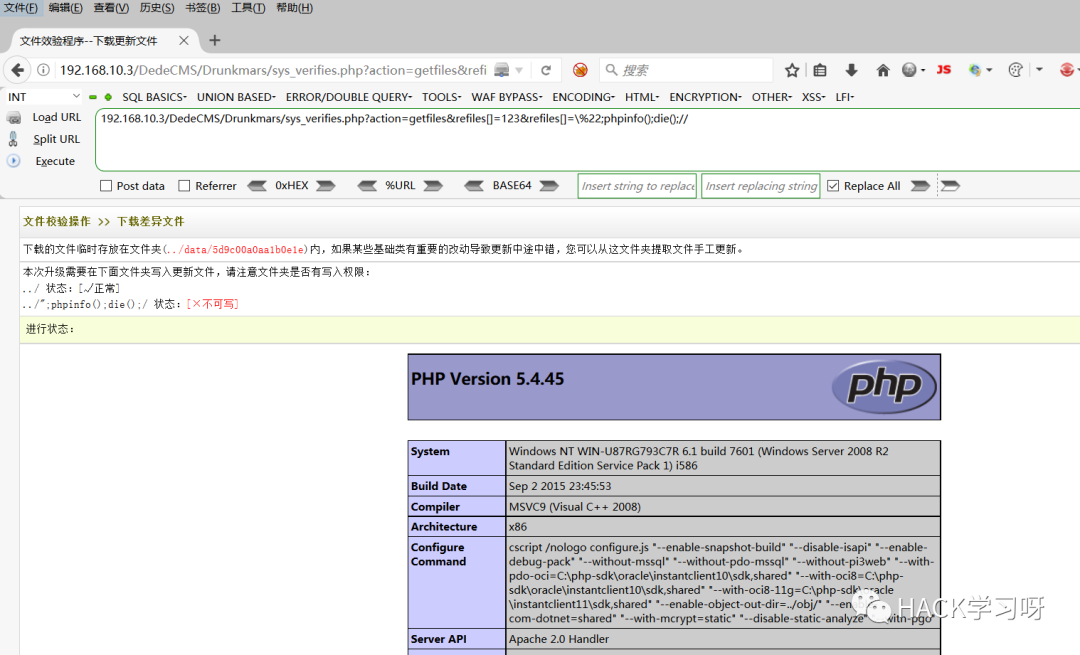This screenshot has height=655, width=1080.
Task: Open the 工具(T) menu
Action: (x=248, y=8)
